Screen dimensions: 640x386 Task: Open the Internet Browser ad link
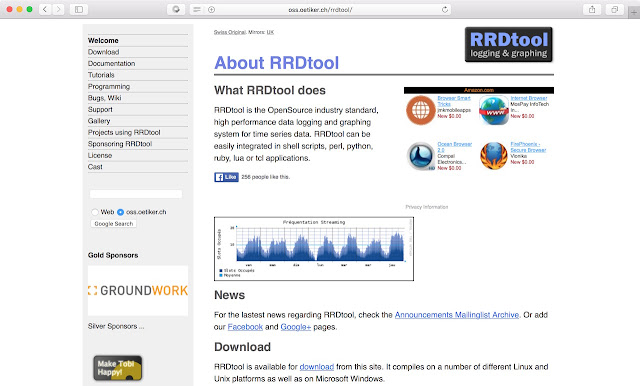tap(529, 98)
